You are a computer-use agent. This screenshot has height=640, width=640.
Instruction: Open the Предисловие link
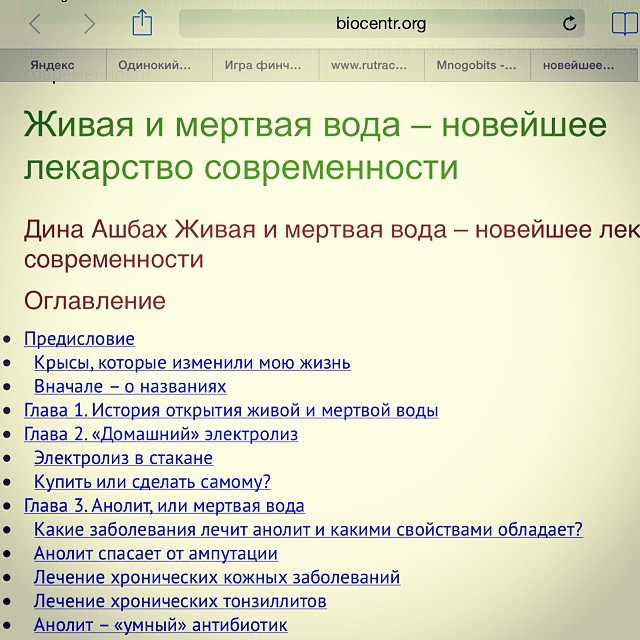pos(79,339)
